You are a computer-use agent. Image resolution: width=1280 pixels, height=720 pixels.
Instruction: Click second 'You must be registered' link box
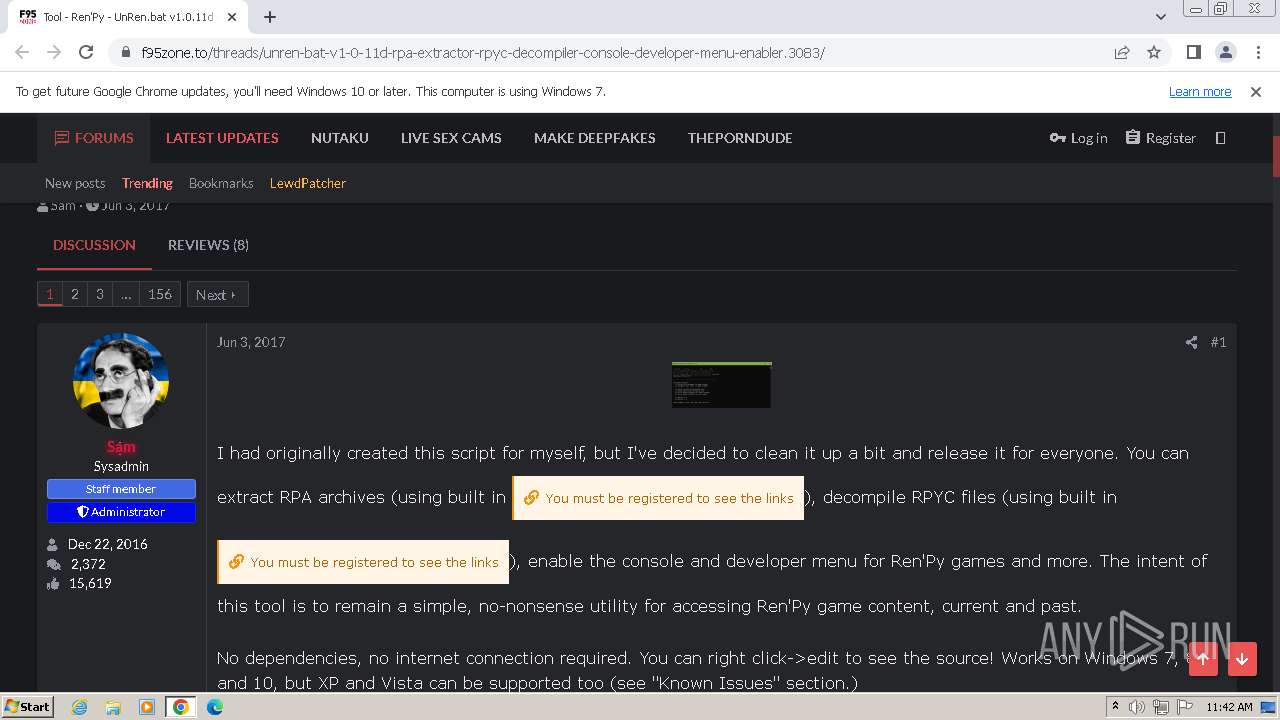[363, 562]
